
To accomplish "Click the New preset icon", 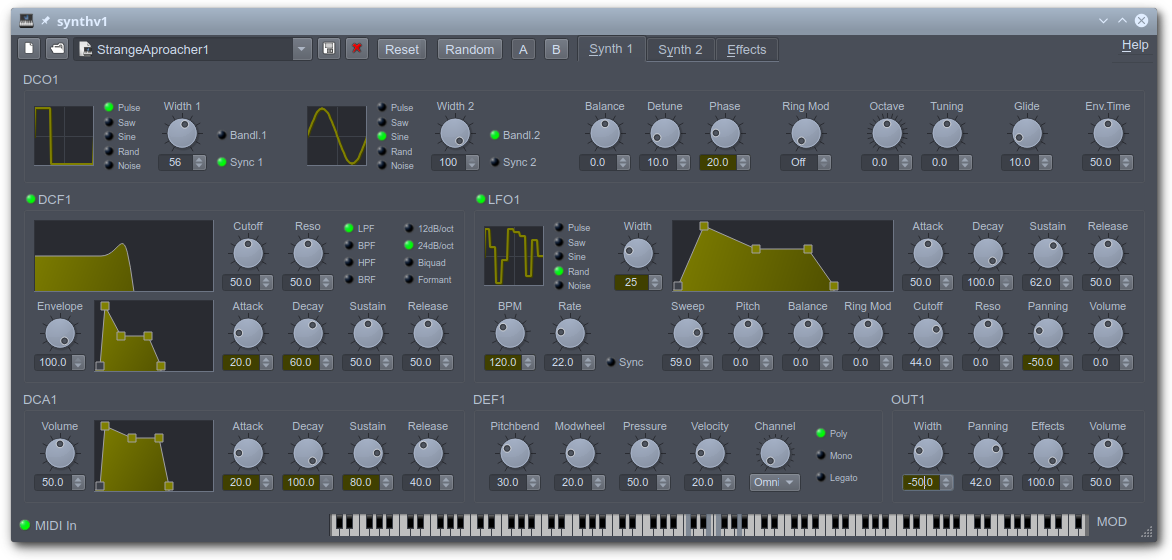I will 29,49.
